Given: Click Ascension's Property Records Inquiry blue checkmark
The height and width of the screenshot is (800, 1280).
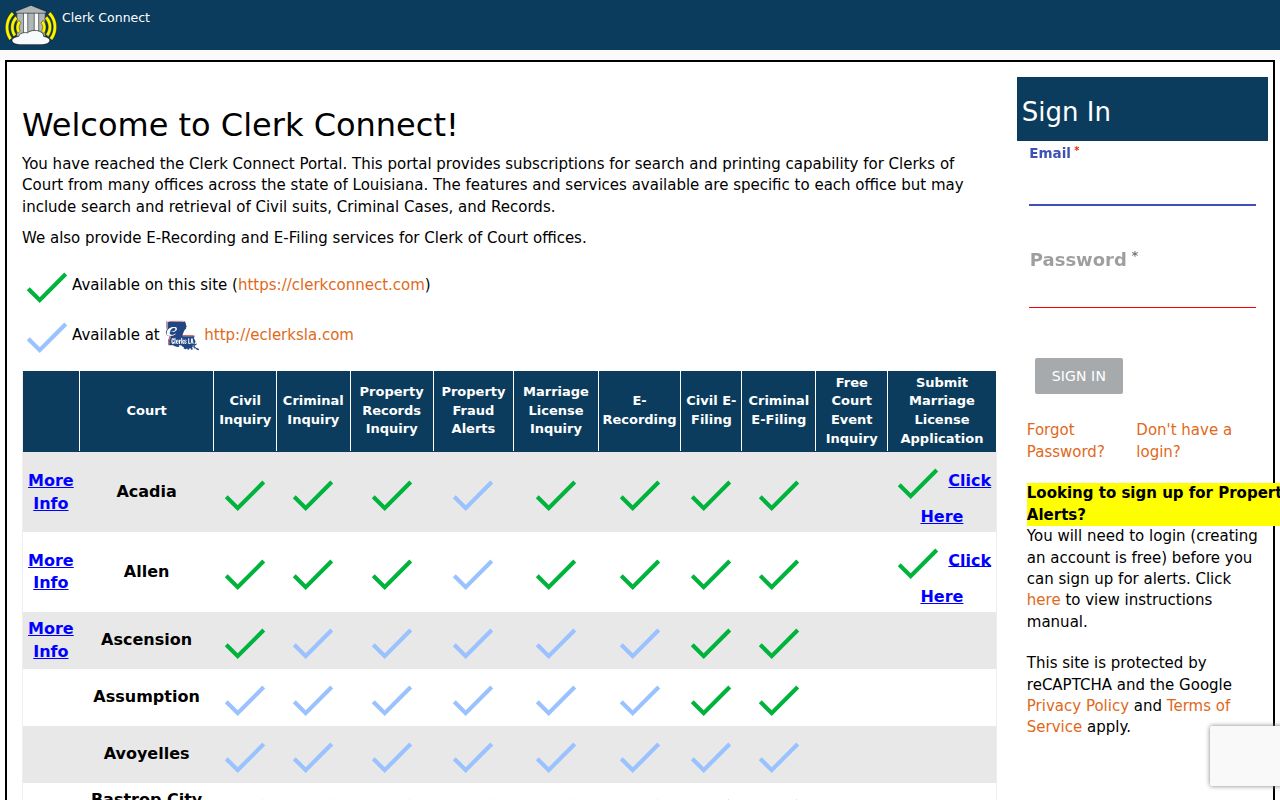Looking at the screenshot, I should pos(392,643).
